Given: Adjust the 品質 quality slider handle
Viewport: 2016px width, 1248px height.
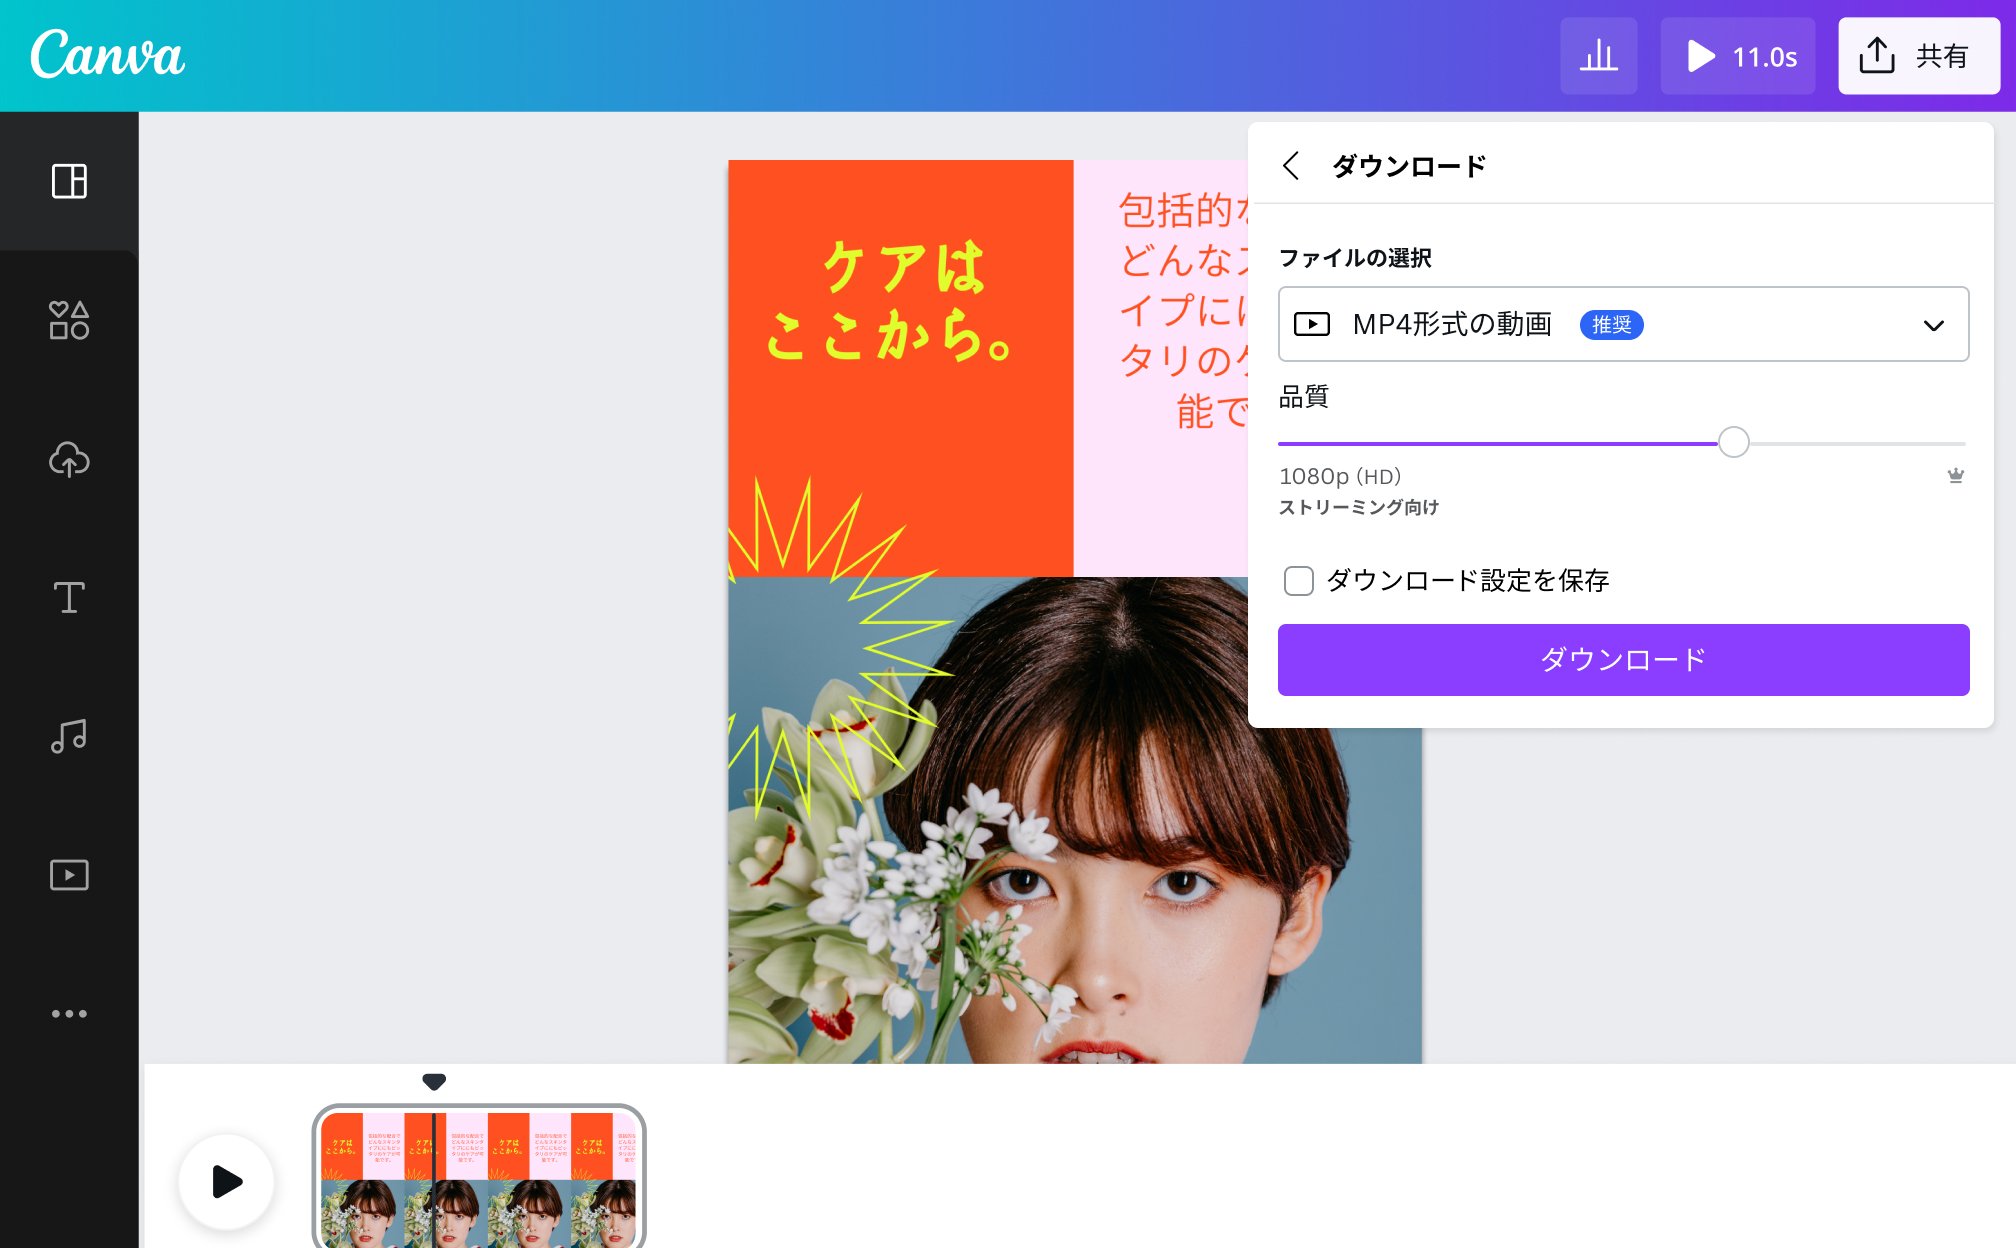Looking at the screenshot, I should (1735, 441).
